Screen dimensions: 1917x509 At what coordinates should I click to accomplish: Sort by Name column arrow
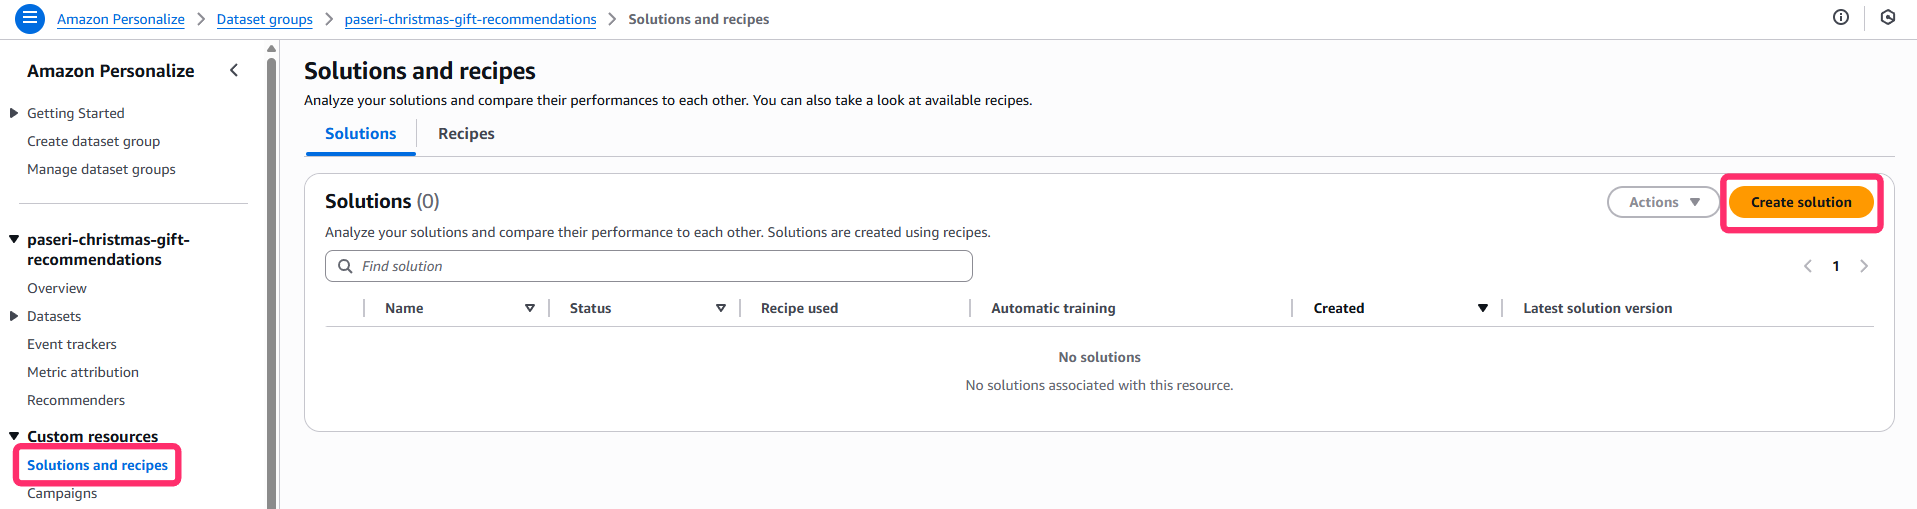(x=529, y=308)
